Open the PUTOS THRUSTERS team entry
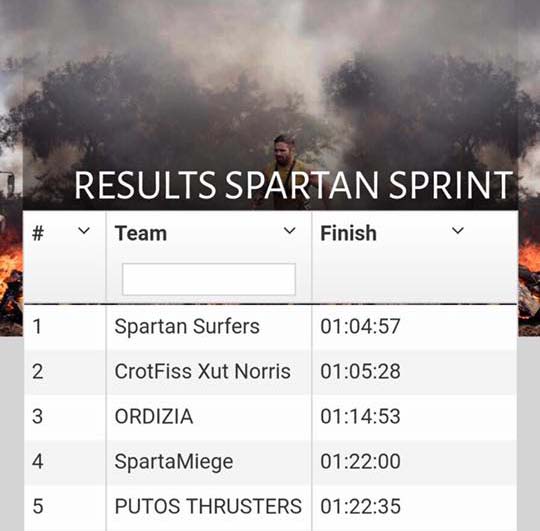This screenshot has height=531, width=540. pos(208,506)
